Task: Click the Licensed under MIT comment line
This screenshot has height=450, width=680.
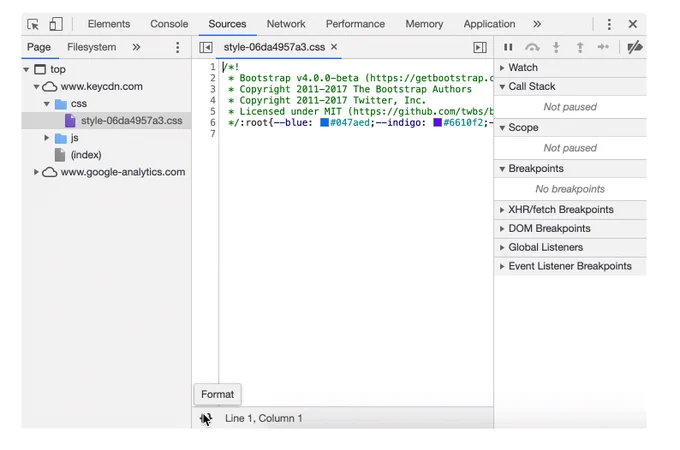Action: [360, 111]
